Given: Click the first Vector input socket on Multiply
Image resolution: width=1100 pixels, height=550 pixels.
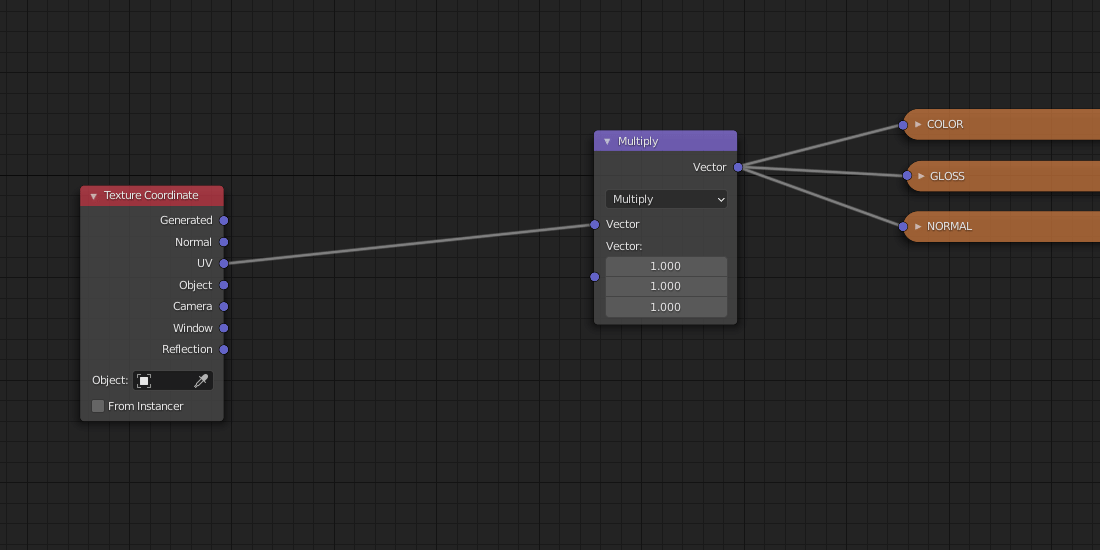Looking at the screenshot, I should [x=595, y=224].
